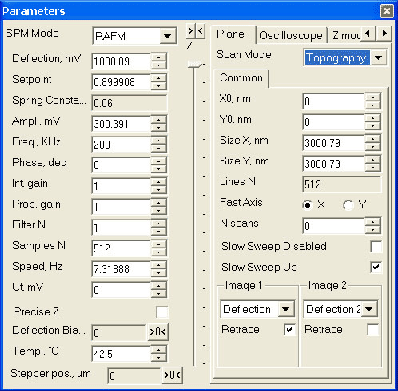Click the X0 nm input field
This screenshot has height=391, width=398.
pyautogui.click(x=334, y=101)
